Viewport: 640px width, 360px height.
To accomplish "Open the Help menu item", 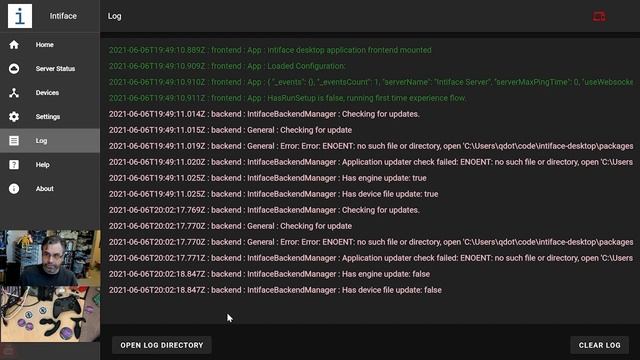I will click(x=50, y=164).
